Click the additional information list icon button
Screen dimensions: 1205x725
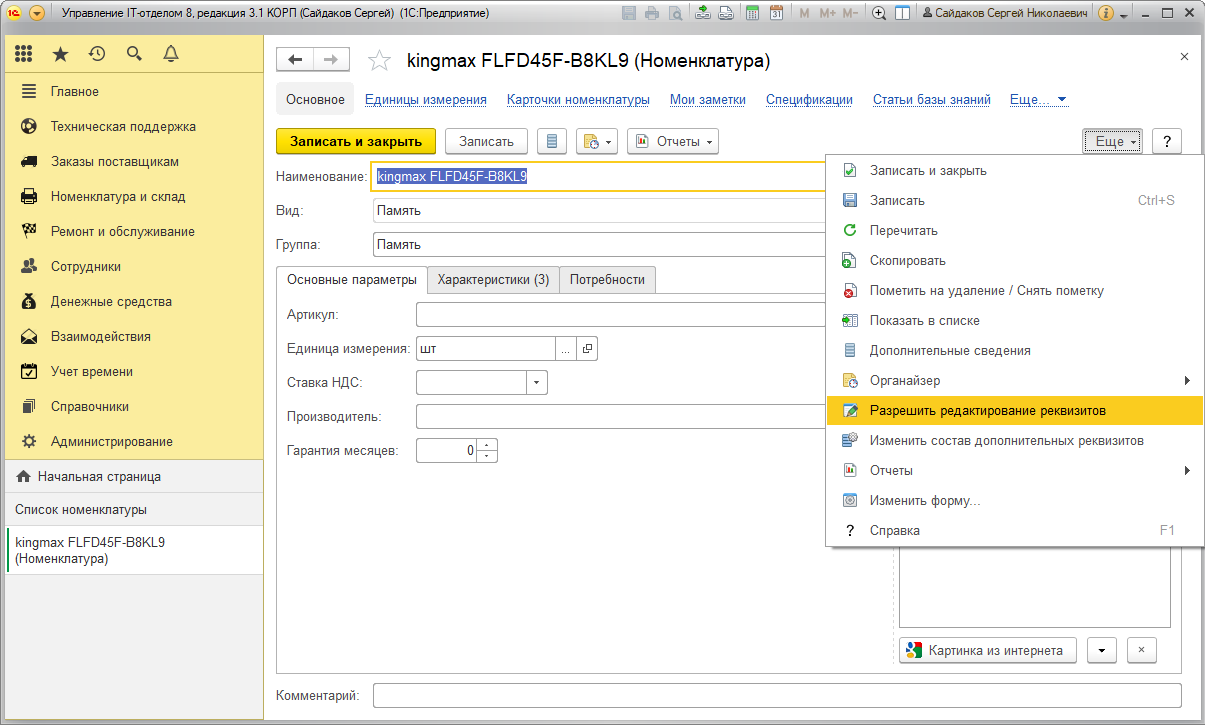552,142
